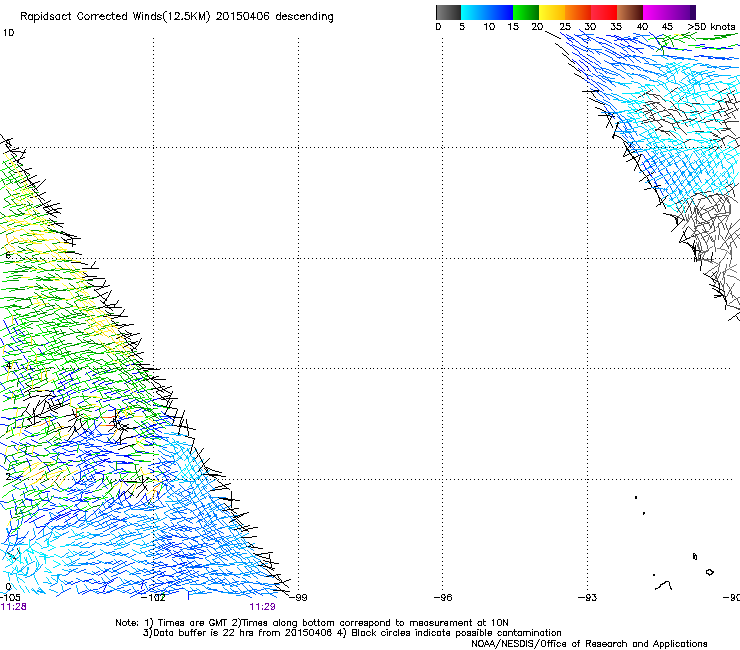Click the legend label '25'
This screenshot has width=740, height=650.
point(565,27)
